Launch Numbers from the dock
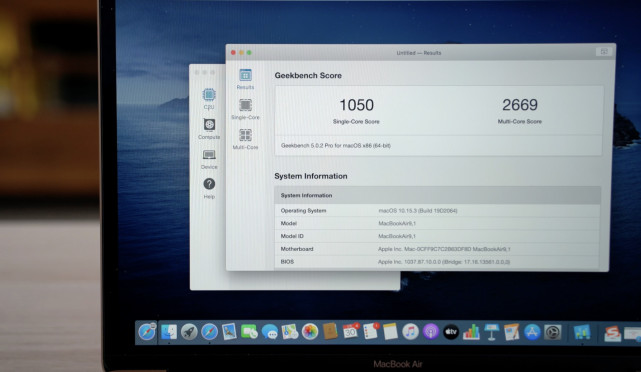The image size is (641, 372). pos(471,332)
